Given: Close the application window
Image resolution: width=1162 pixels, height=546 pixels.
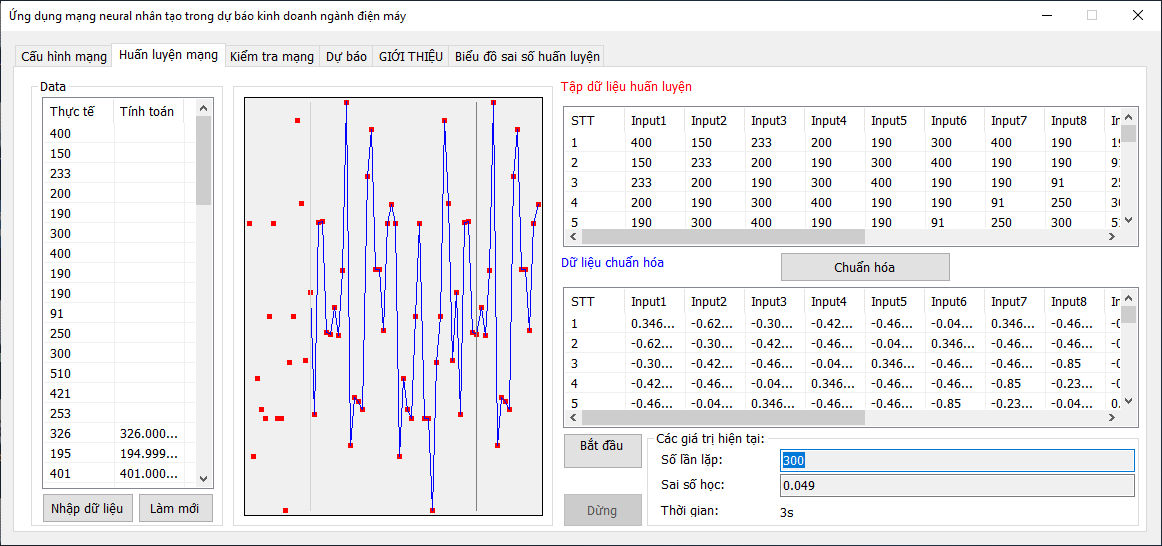Looking at the screenshot, I should point(1137,15).
